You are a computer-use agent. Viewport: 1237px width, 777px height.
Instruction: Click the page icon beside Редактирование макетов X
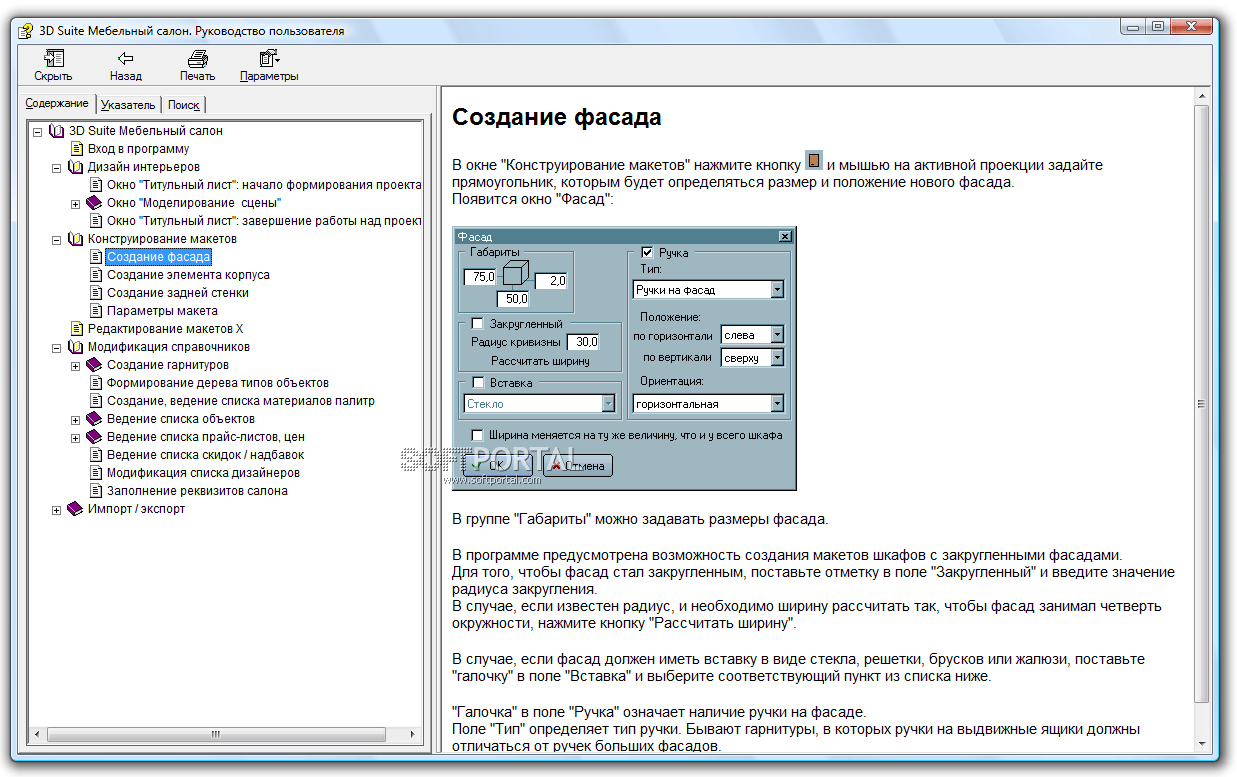[x=77, y=329]
